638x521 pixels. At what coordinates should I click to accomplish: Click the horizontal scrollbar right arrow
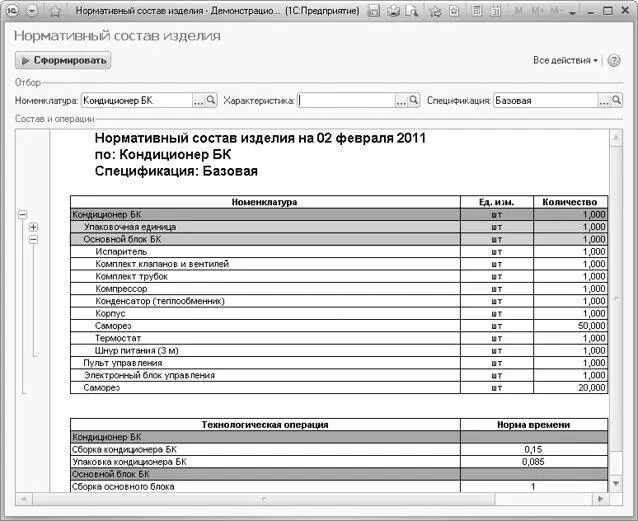[601, 499]
